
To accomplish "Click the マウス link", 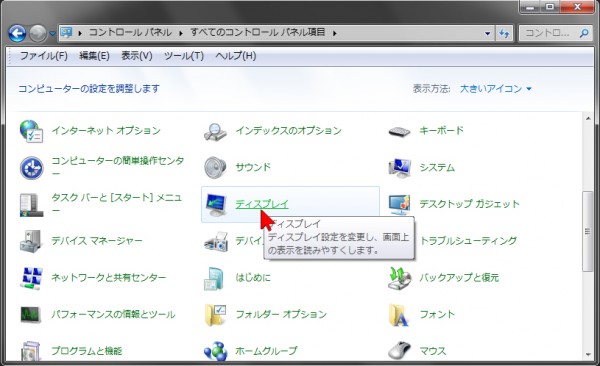I will click(x=433, y=351).
